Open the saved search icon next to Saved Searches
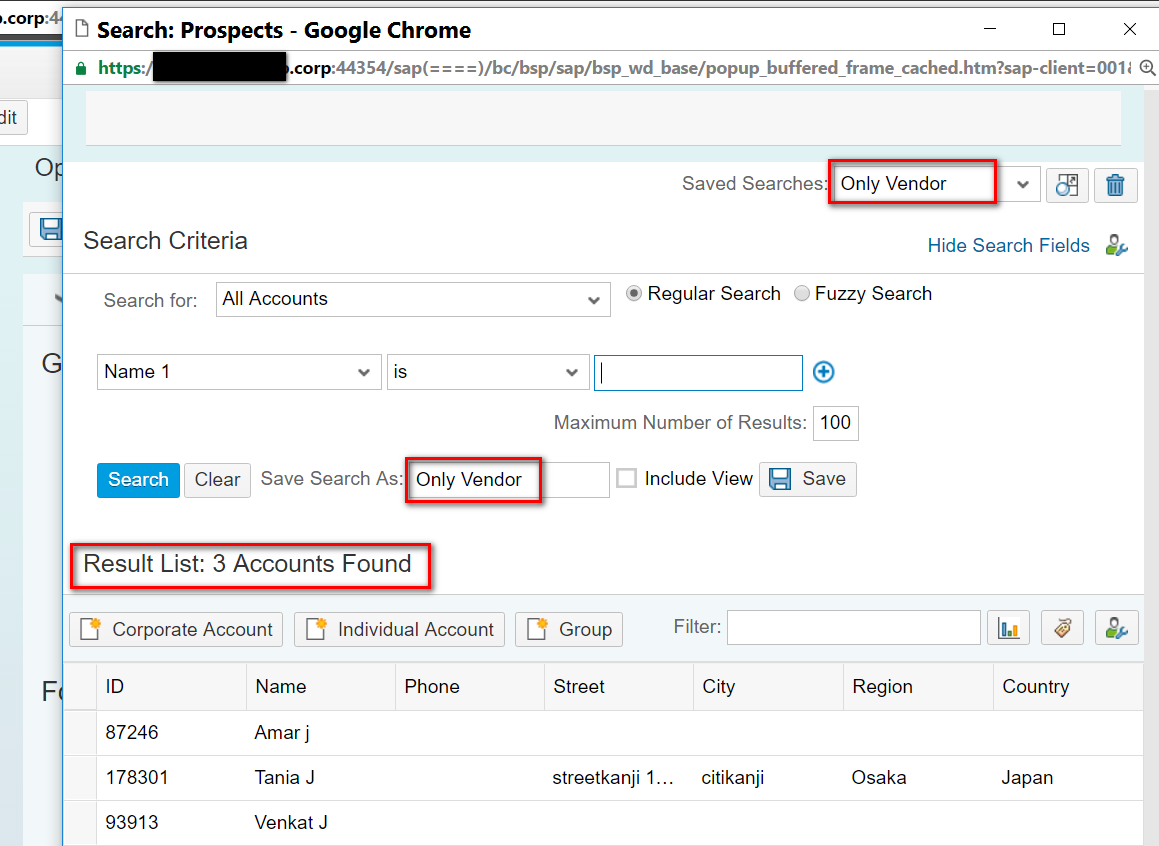 pyautogui.click(x=1067, y=185)
